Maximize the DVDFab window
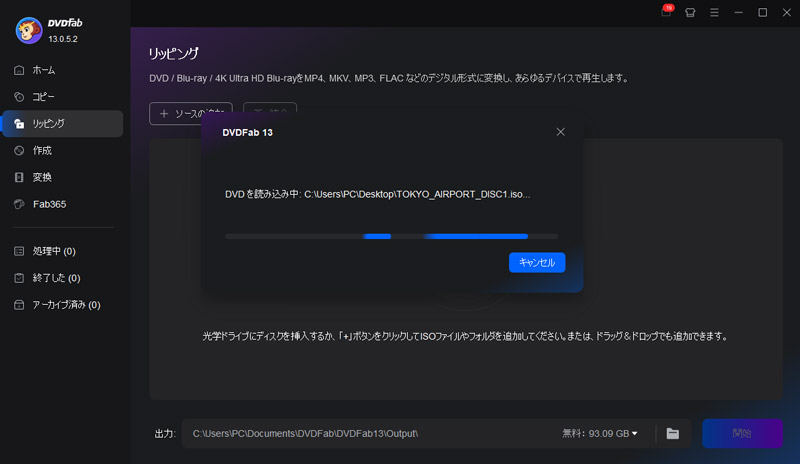This screenshot has width=800, height=464. [x=762, y=13]
